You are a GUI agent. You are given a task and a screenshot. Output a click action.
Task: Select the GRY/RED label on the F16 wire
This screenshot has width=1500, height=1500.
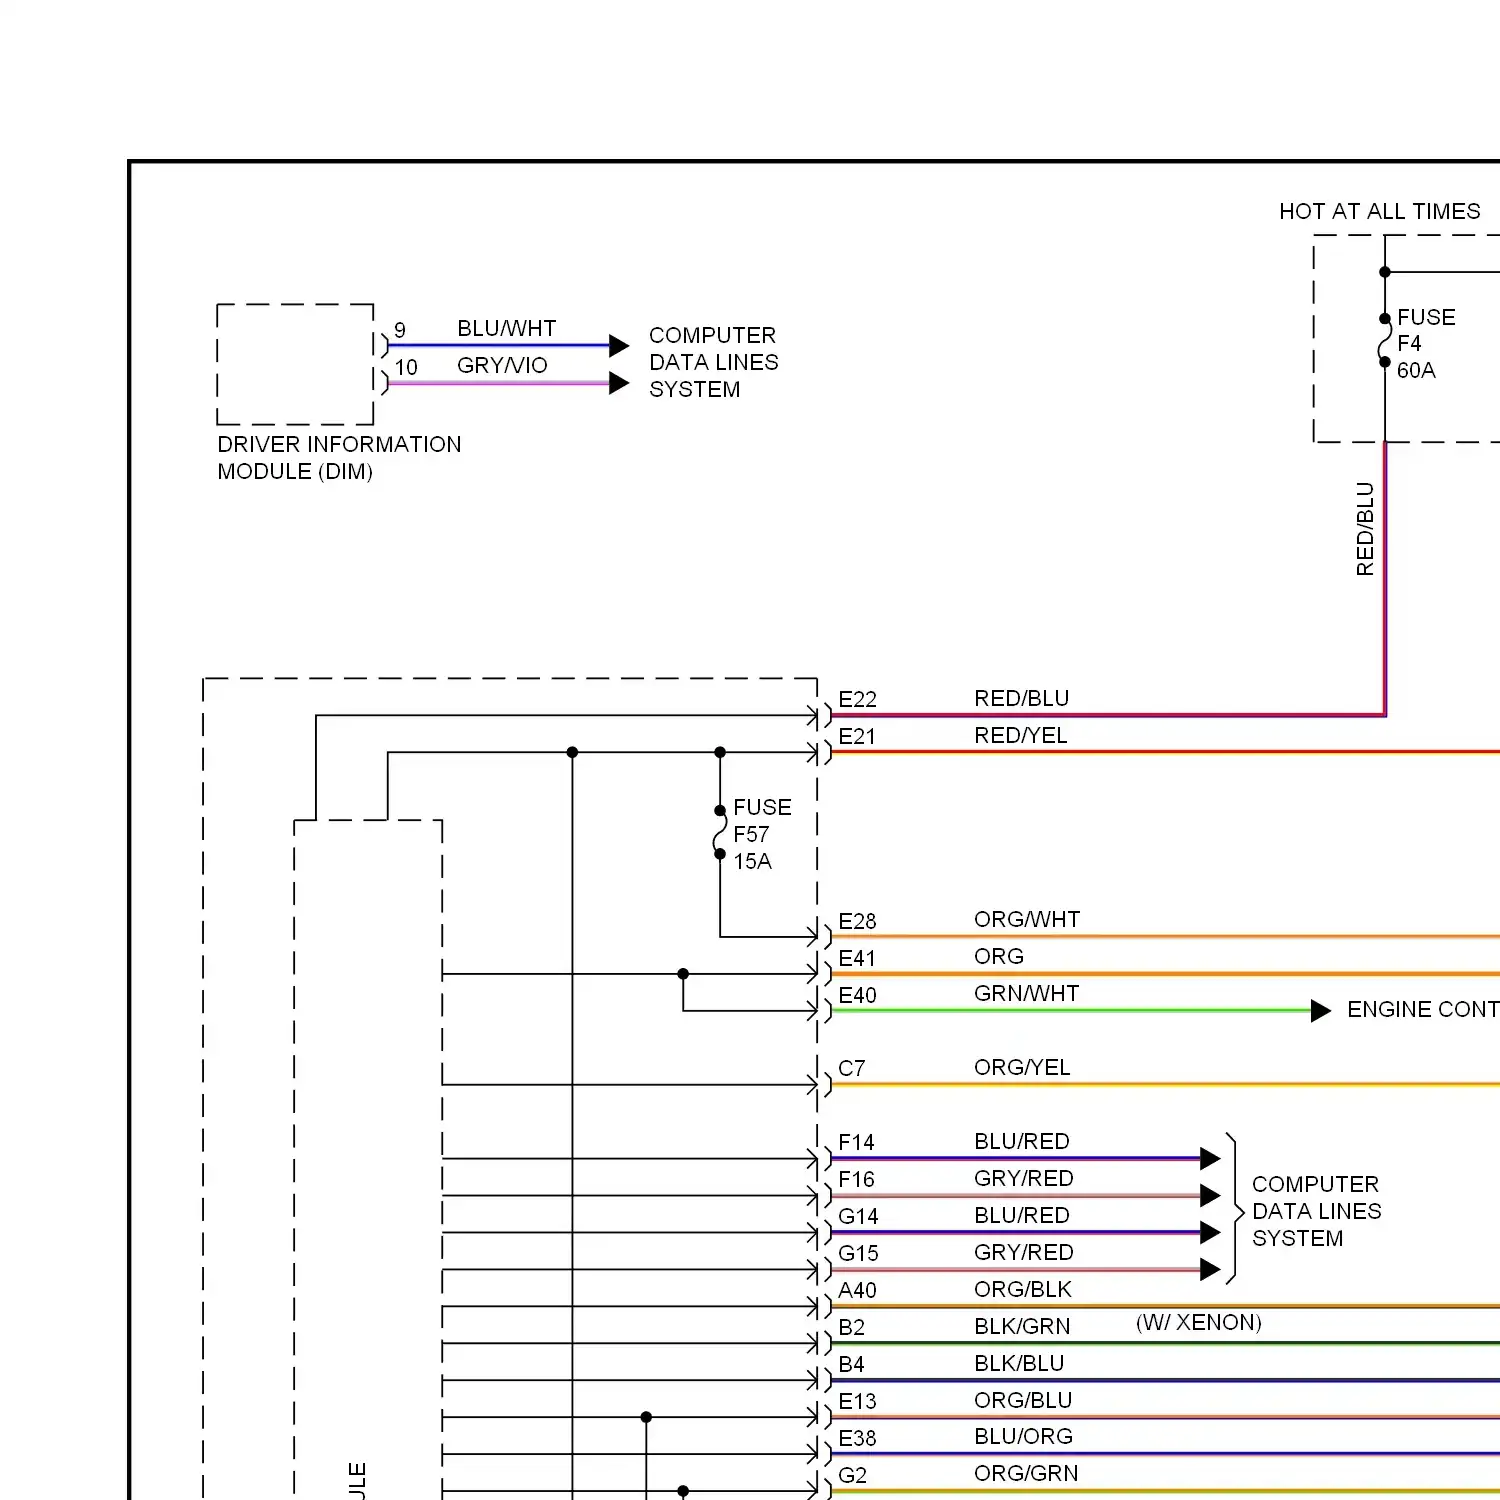[x=1023, y=1178]
